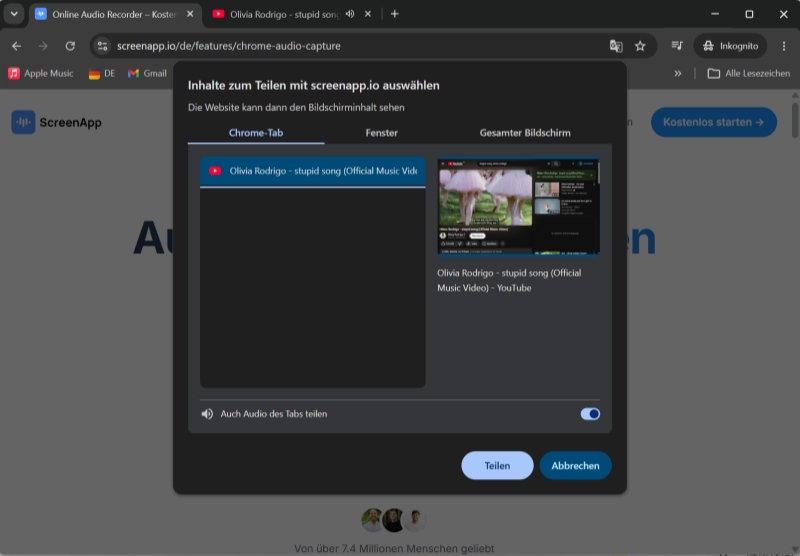Go back to the previous page

[16, 46]
